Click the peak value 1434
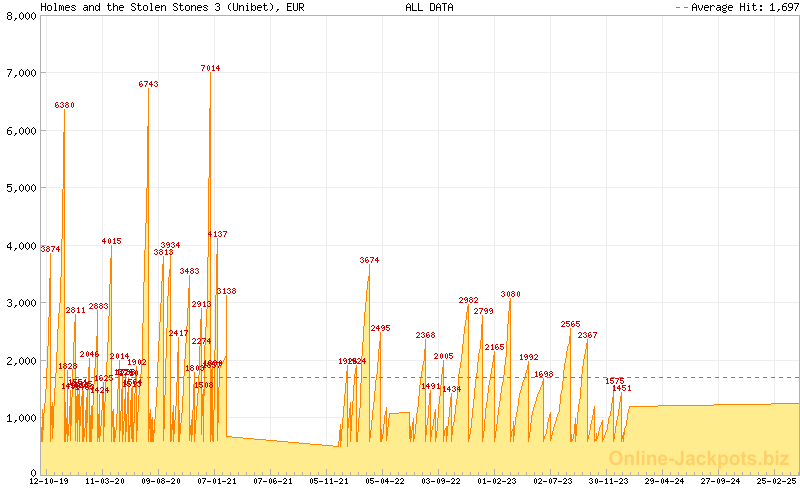 452,389
